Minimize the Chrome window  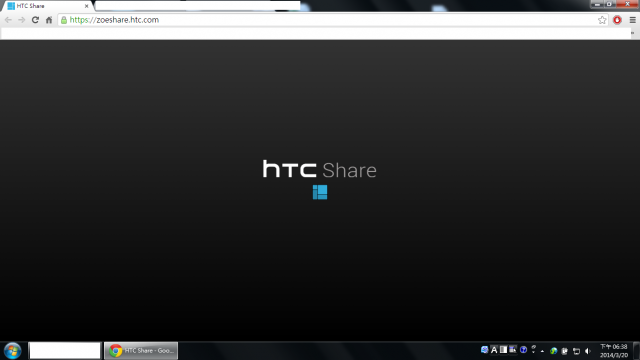pos(597,4)
